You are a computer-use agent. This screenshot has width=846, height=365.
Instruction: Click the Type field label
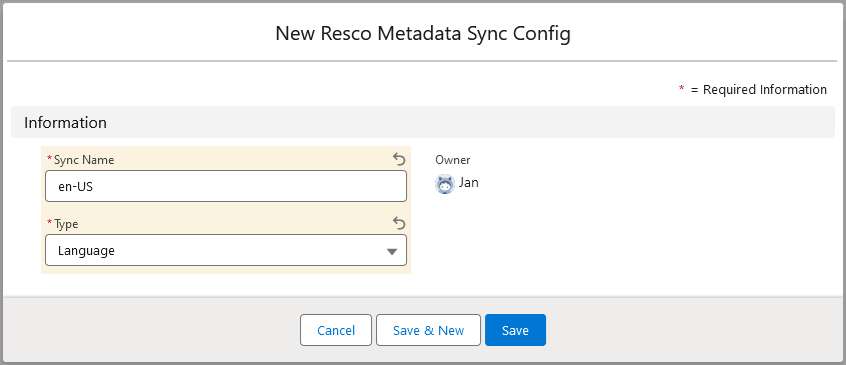point(66,224)
